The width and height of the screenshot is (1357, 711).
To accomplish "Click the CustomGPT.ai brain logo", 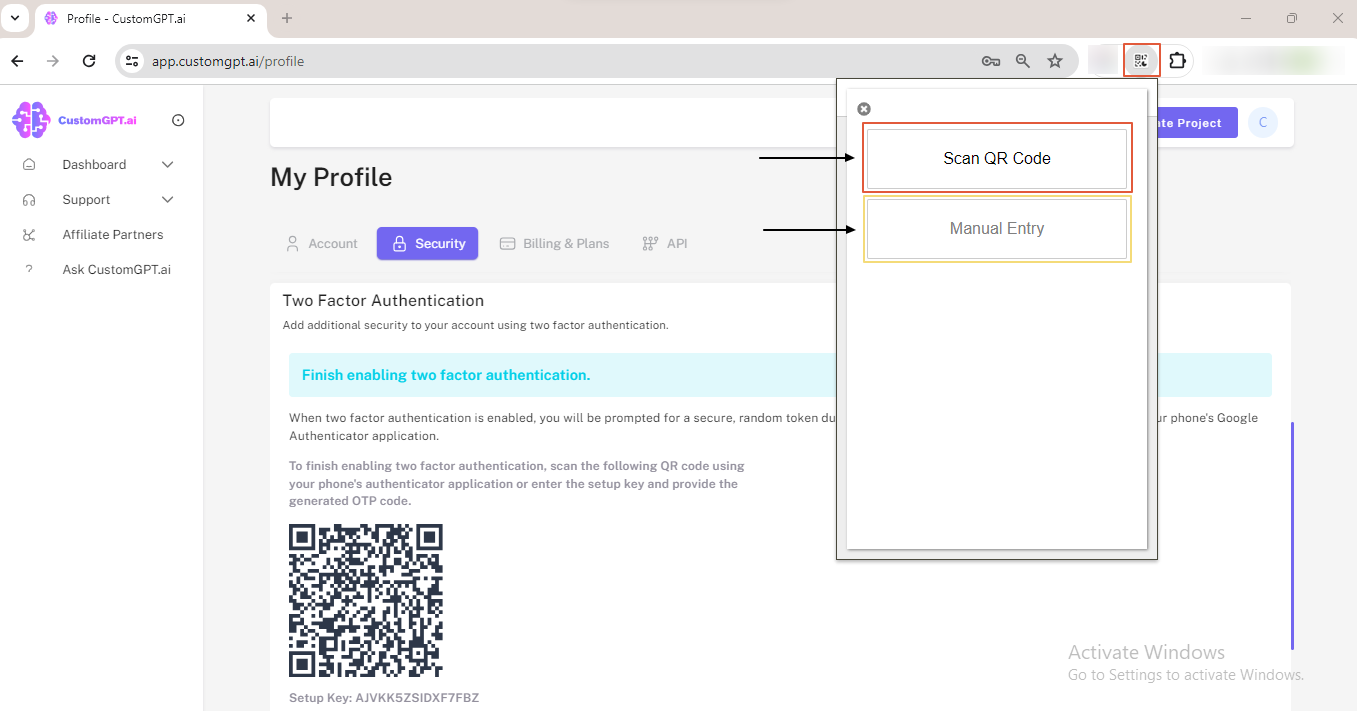I will coord(30,119).
